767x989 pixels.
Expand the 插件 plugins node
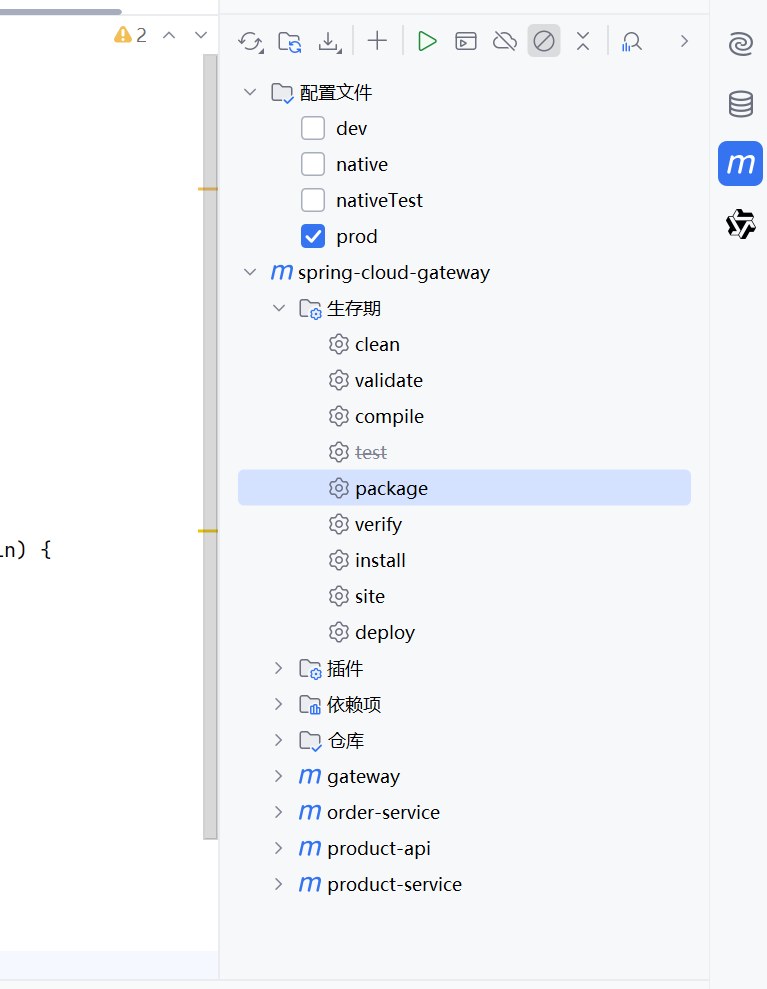click(278, 668)
